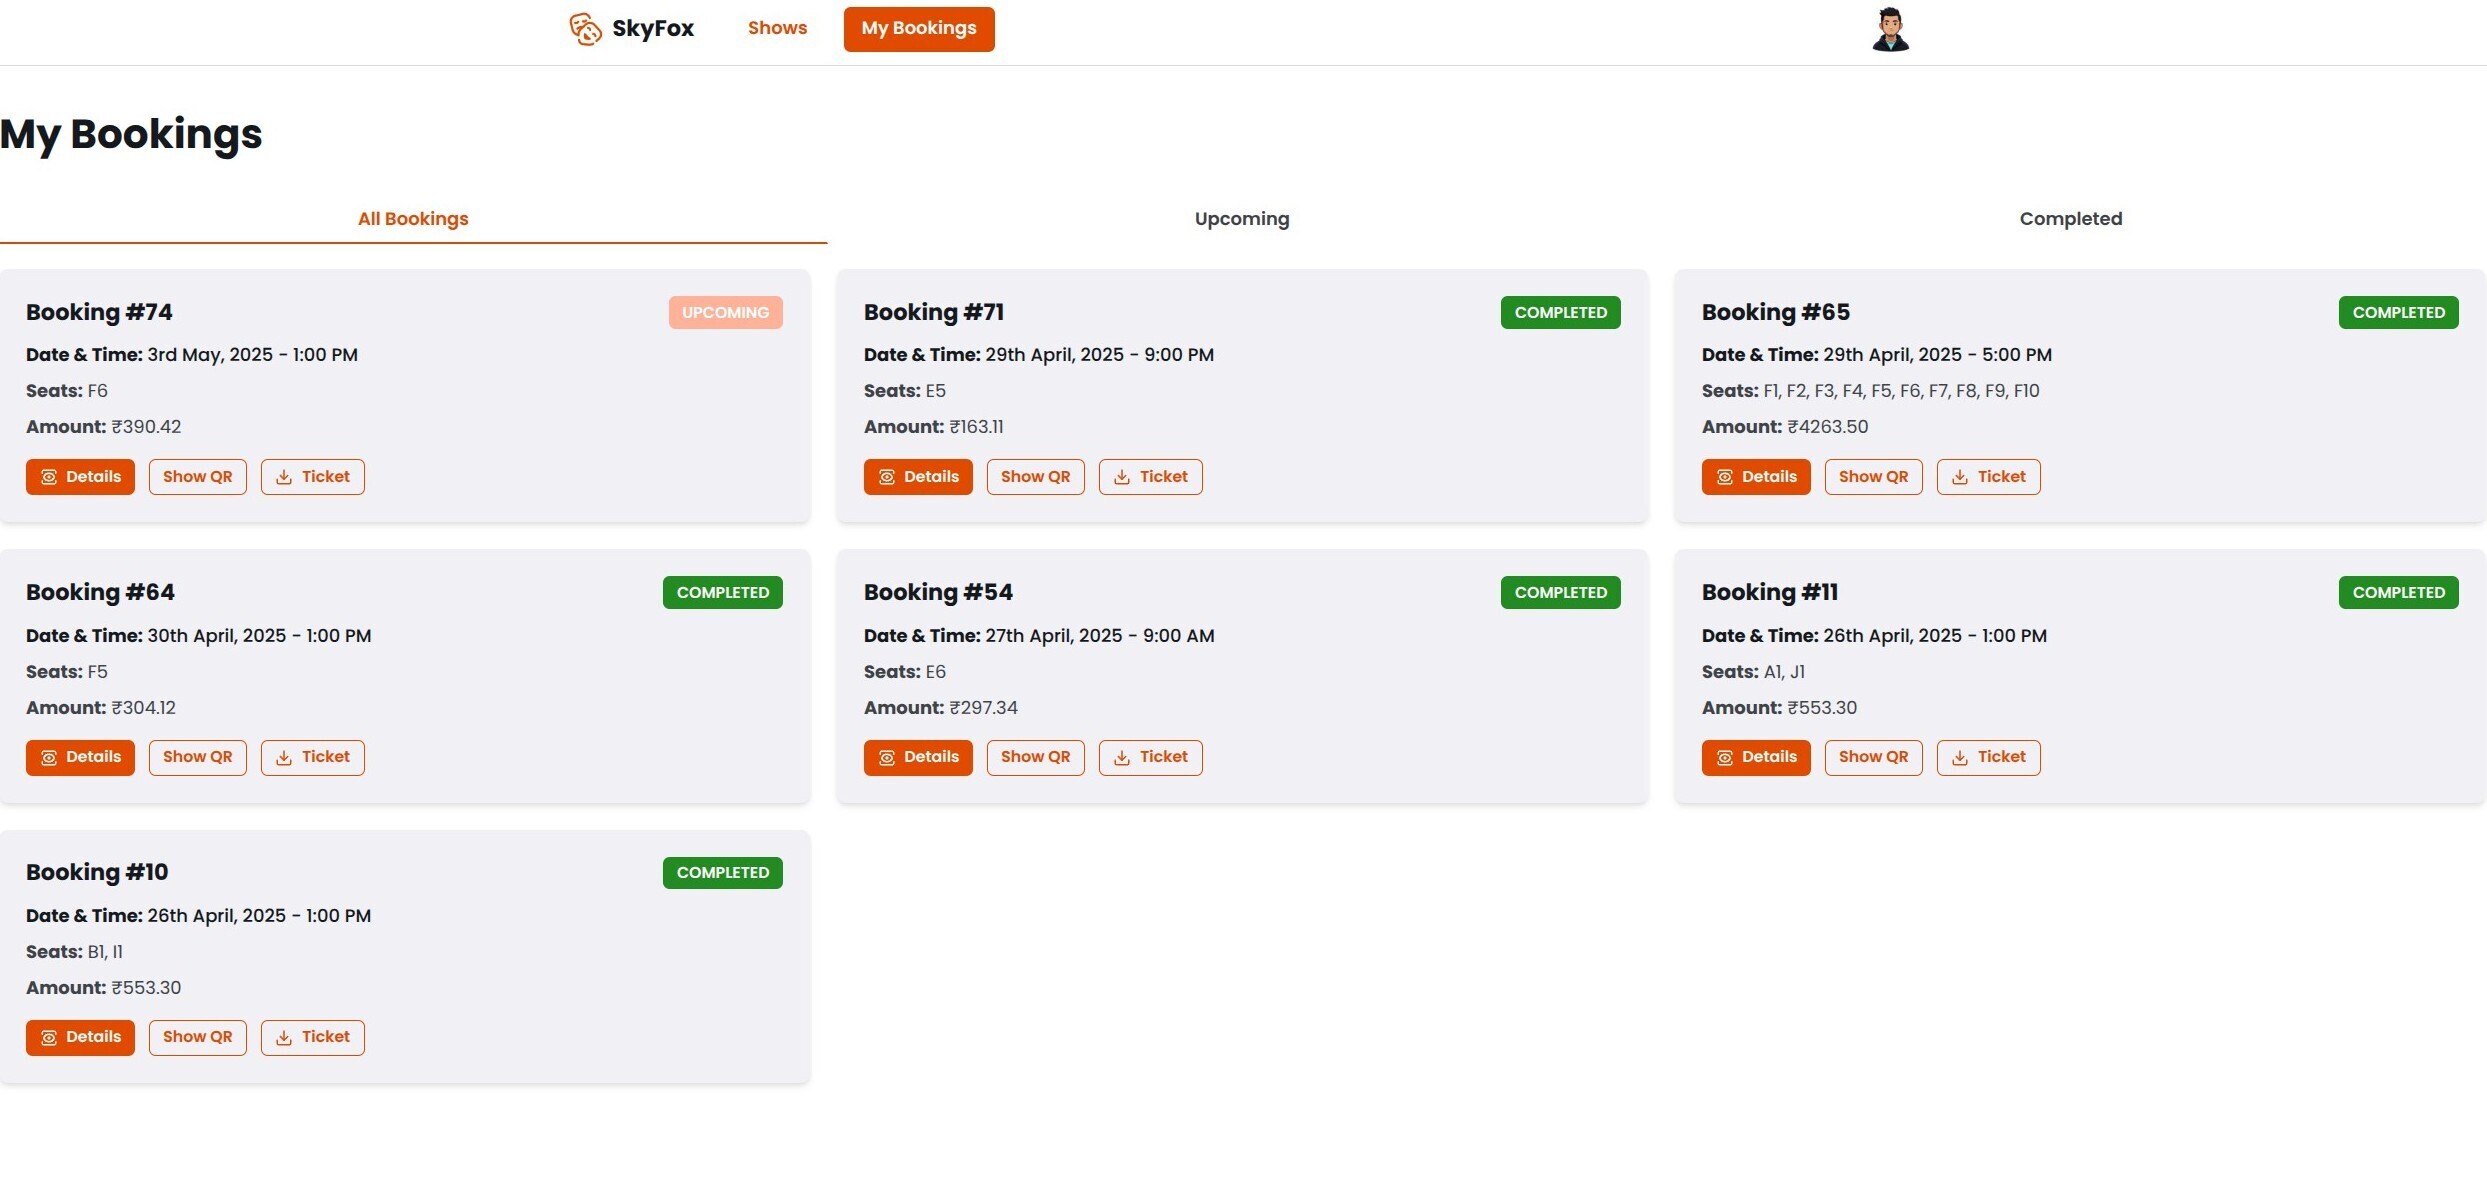Click the COMPLETED badge on Booking #64
This screenshot has width=2487, height=1186.
coord(723,592)
